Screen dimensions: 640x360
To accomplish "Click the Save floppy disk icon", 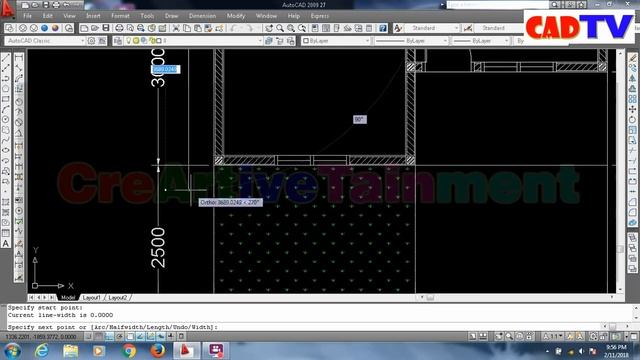I will click(106, 28).
